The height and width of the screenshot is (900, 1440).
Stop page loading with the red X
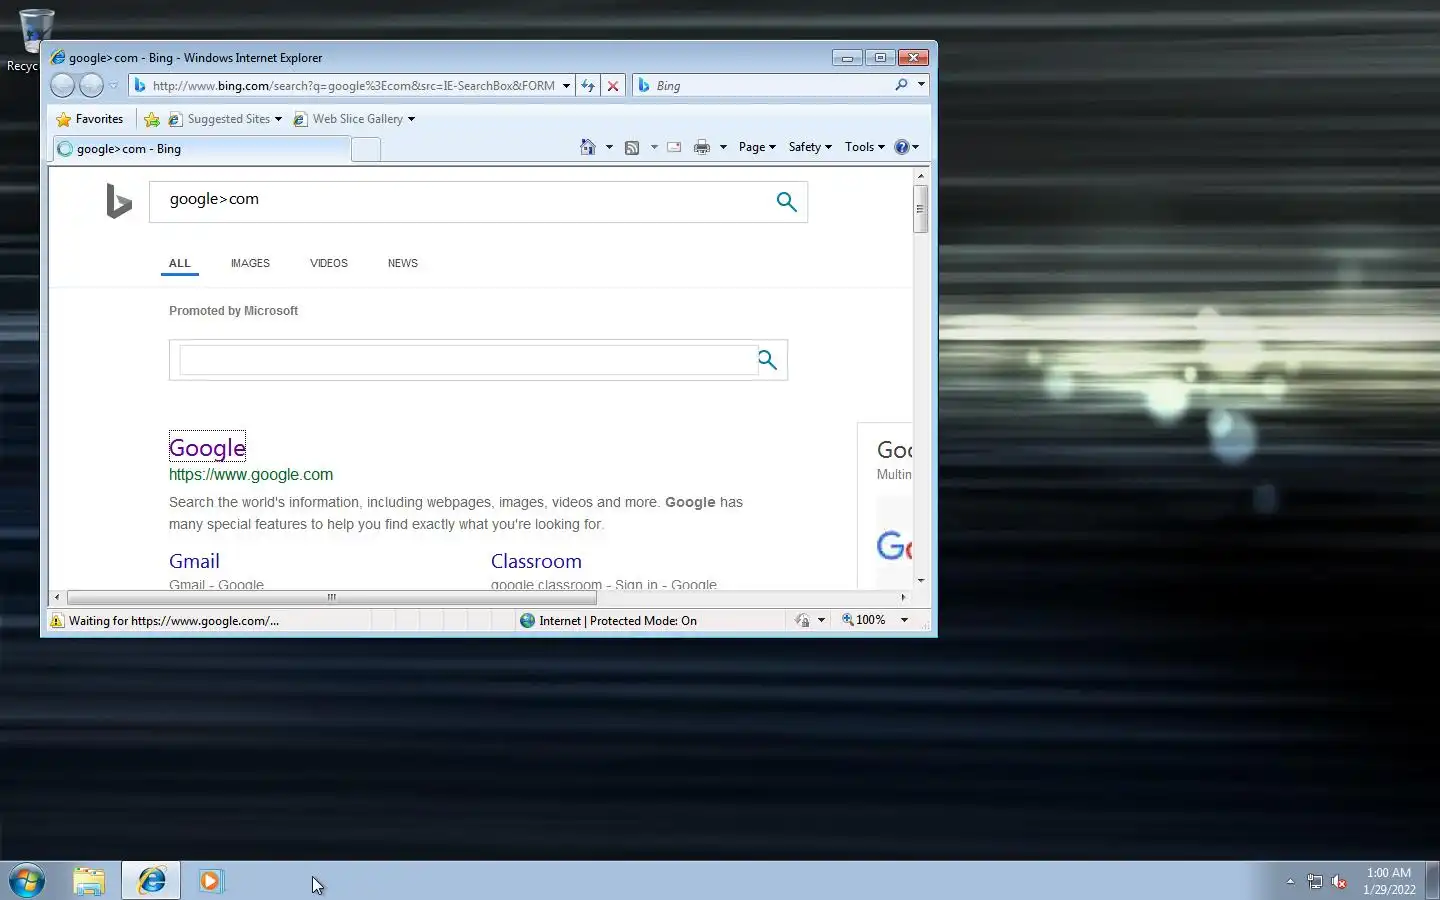pyautogui.click(x=613, y=86)
